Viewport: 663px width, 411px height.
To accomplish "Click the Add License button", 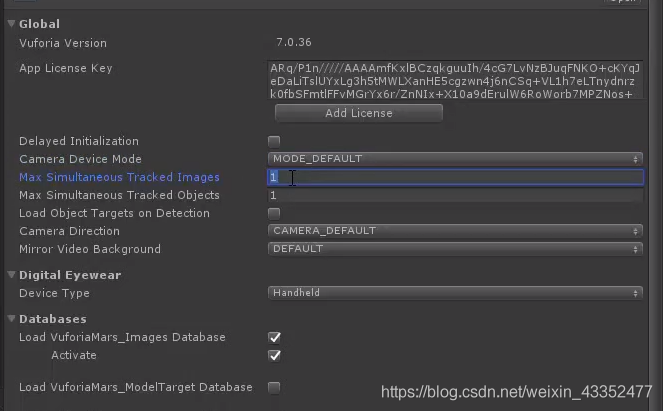I will tap(359, 113).
